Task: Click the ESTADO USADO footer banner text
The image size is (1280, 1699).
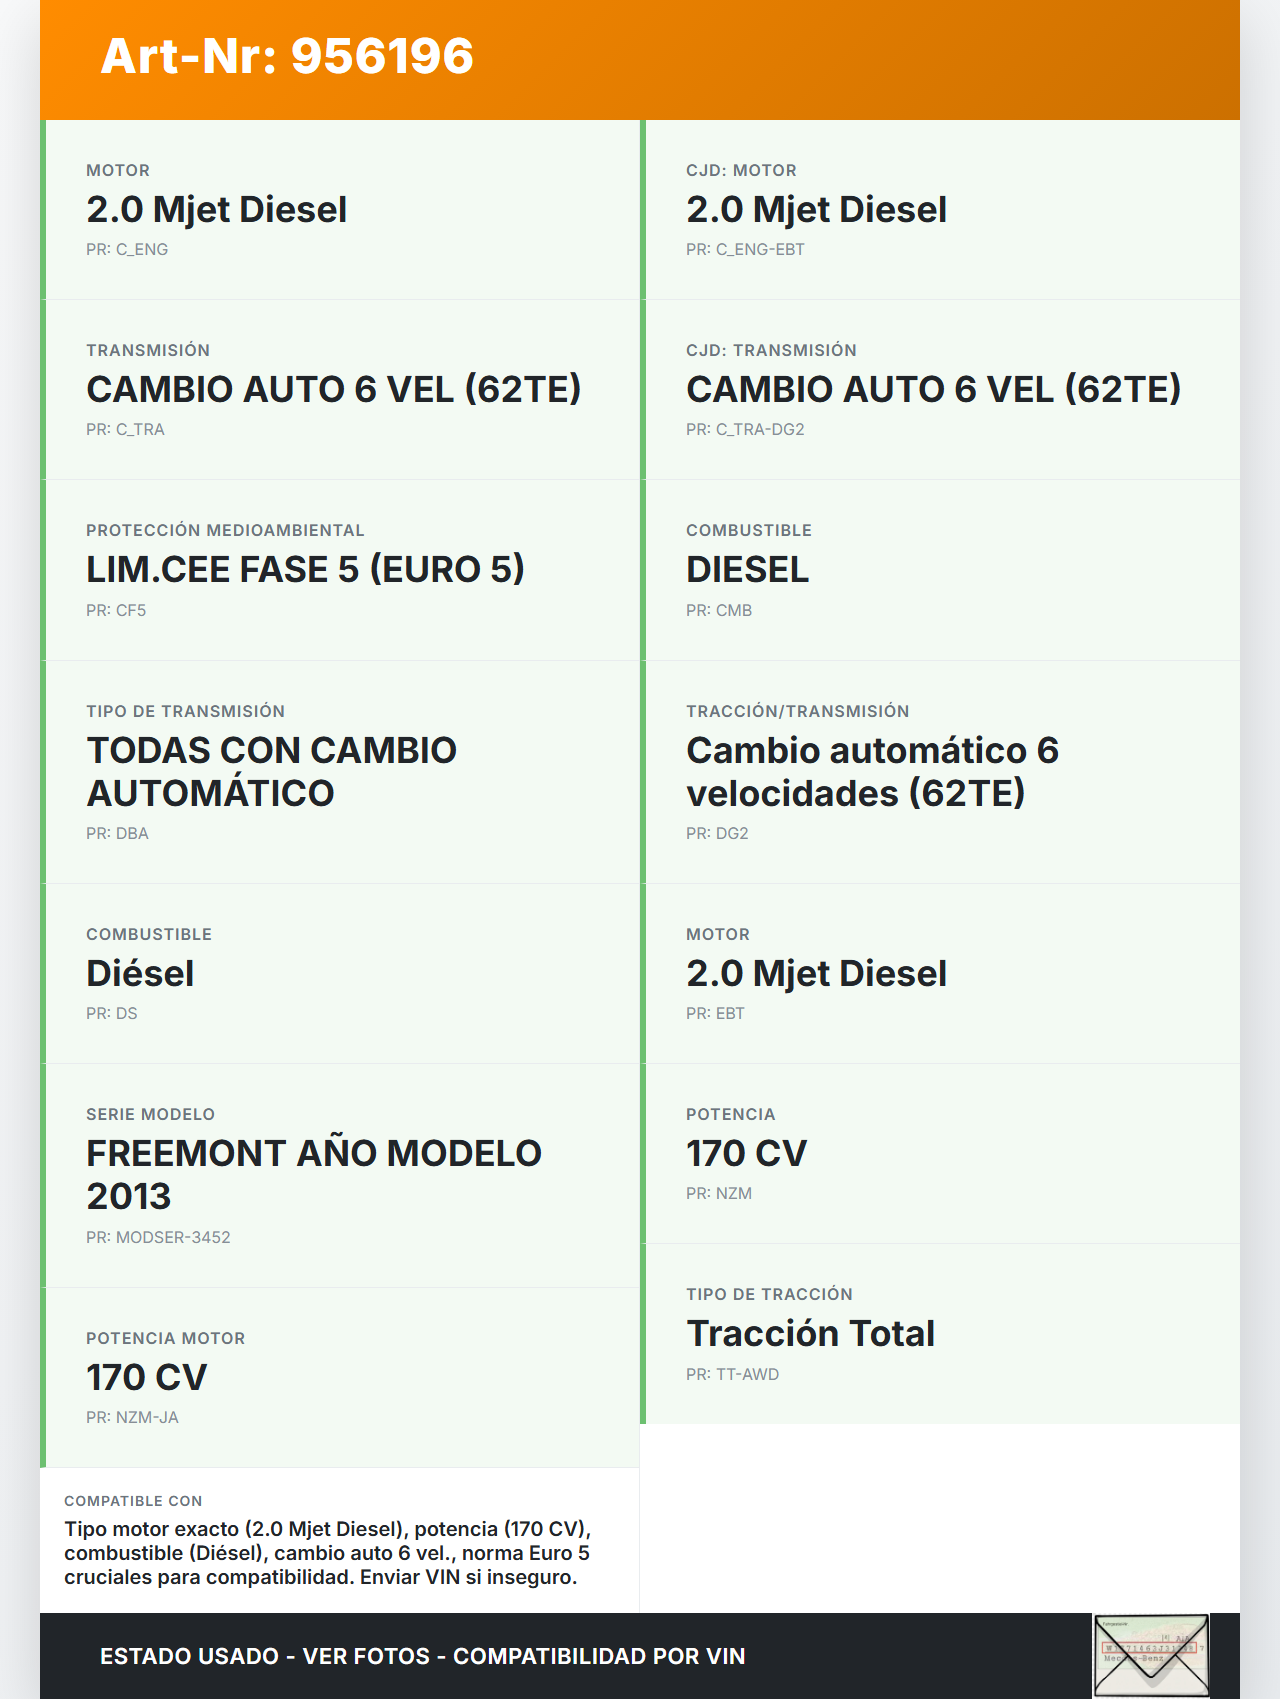Action: [x=423, y=1656]
